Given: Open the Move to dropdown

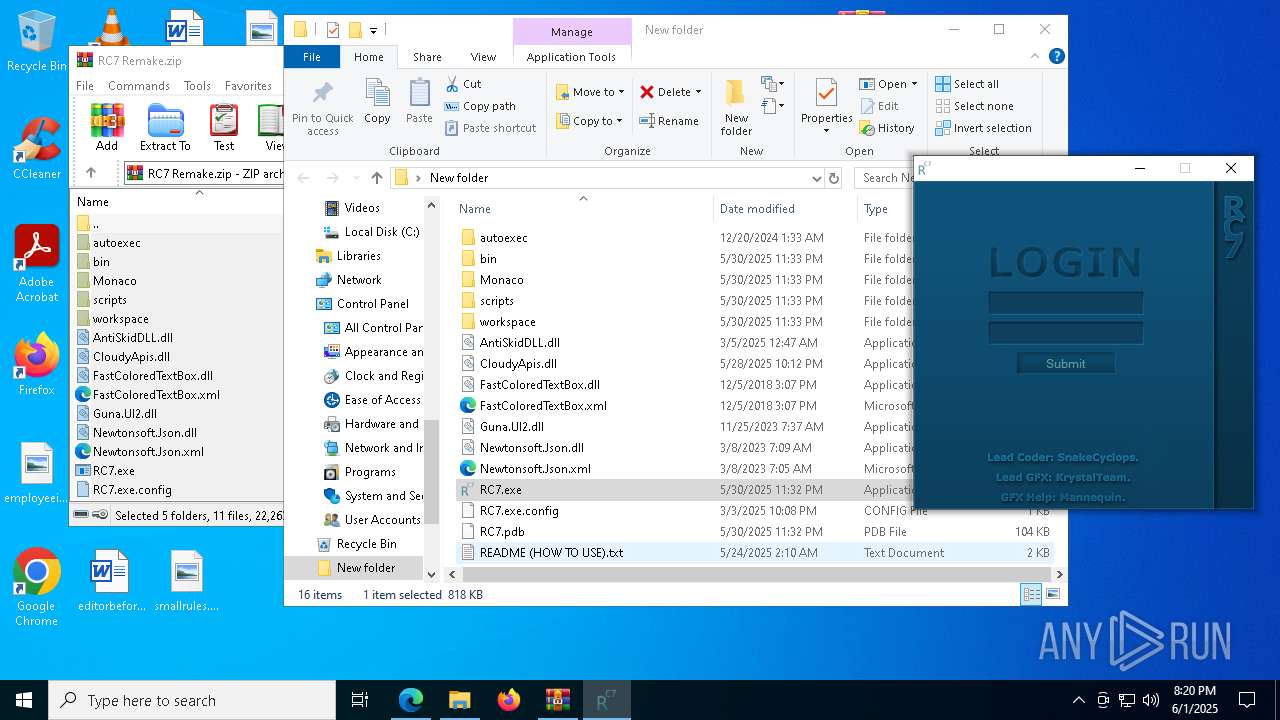Looking at the screenshot, I should pyautogui.click(x=590, y=92).
